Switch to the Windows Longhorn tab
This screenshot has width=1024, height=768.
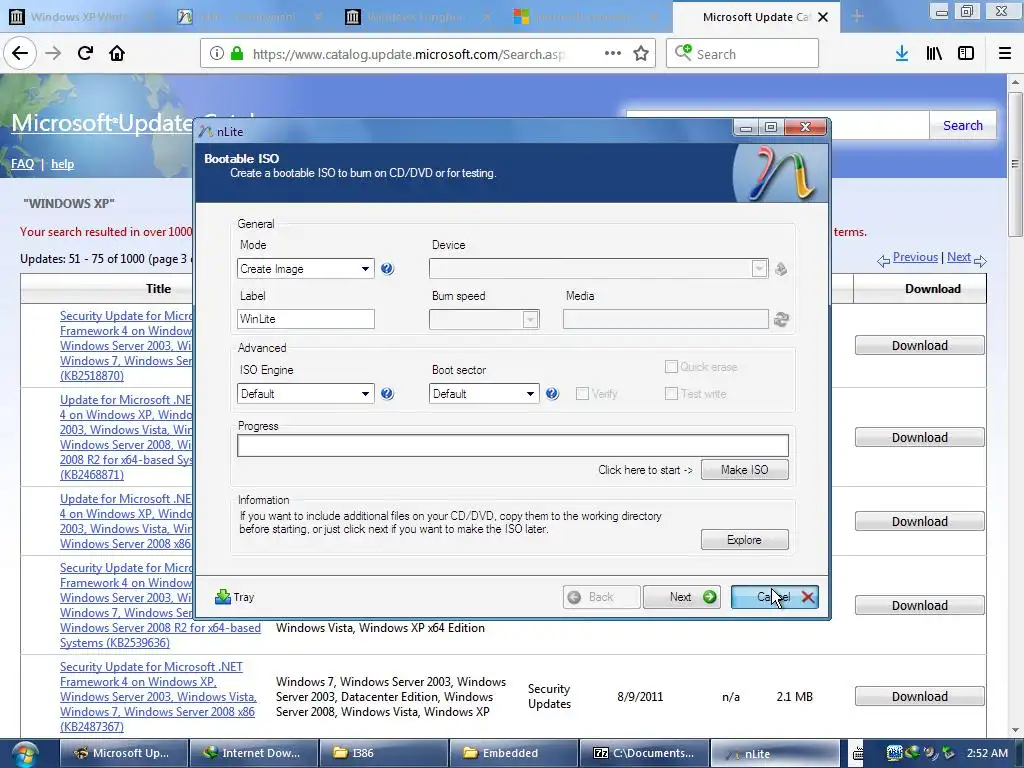417,16
